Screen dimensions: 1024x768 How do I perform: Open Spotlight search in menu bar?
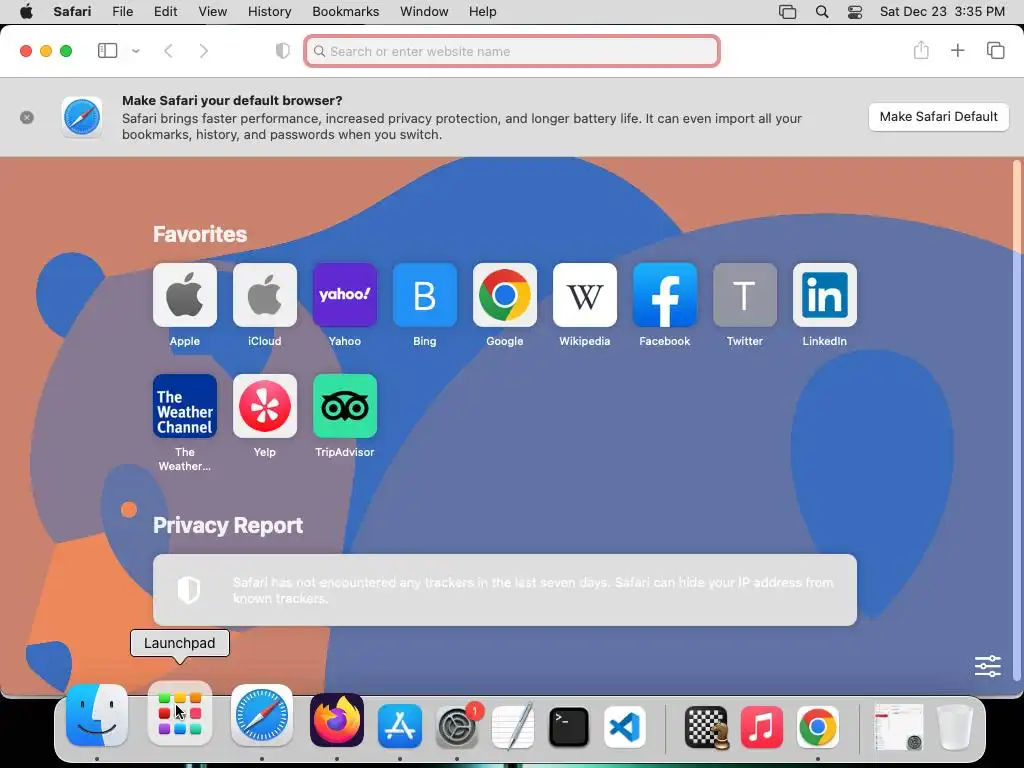point(822,12)
